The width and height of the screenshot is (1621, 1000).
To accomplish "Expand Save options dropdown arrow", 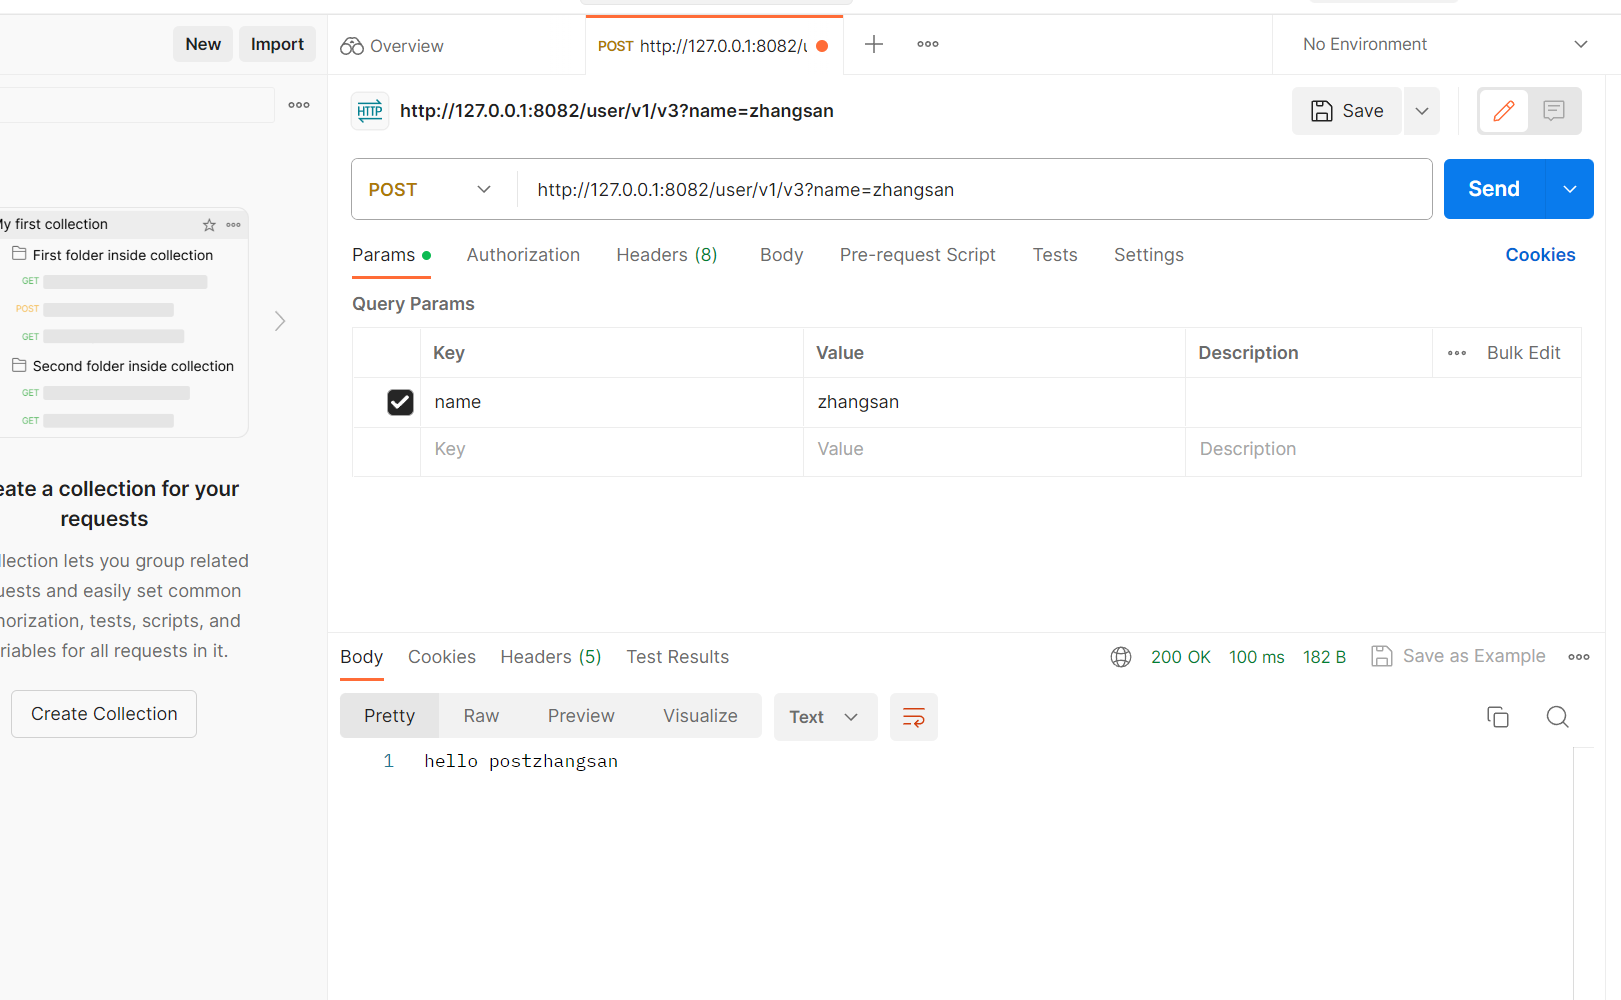I will pyautogui.click(x=1422, y=111).
